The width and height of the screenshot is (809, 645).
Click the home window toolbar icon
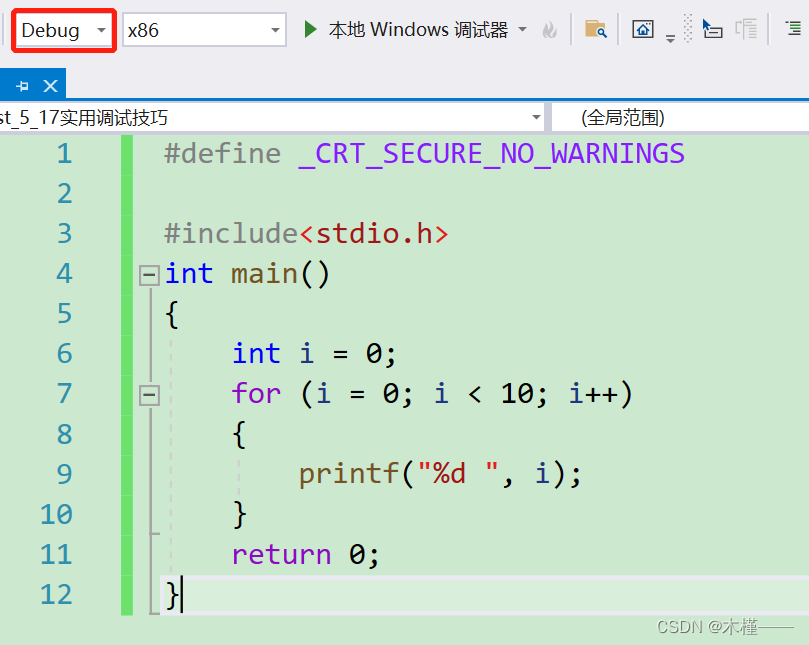click(643, 29)
